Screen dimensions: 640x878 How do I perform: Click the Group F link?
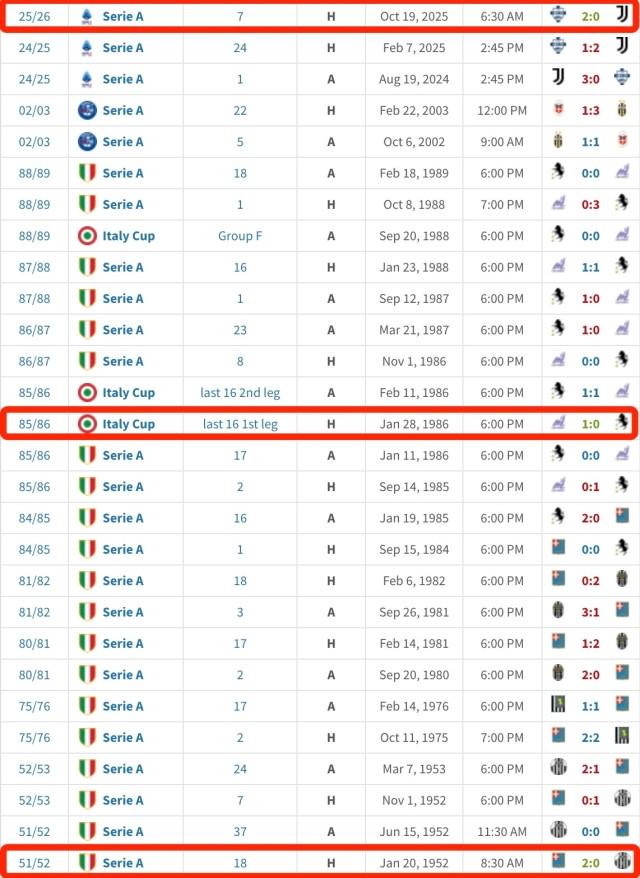(240, 236)
